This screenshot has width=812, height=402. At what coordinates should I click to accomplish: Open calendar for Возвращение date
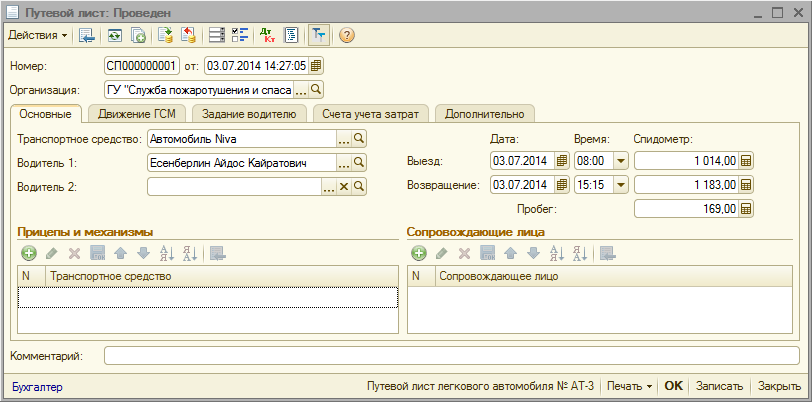click(x=561, y=185)
